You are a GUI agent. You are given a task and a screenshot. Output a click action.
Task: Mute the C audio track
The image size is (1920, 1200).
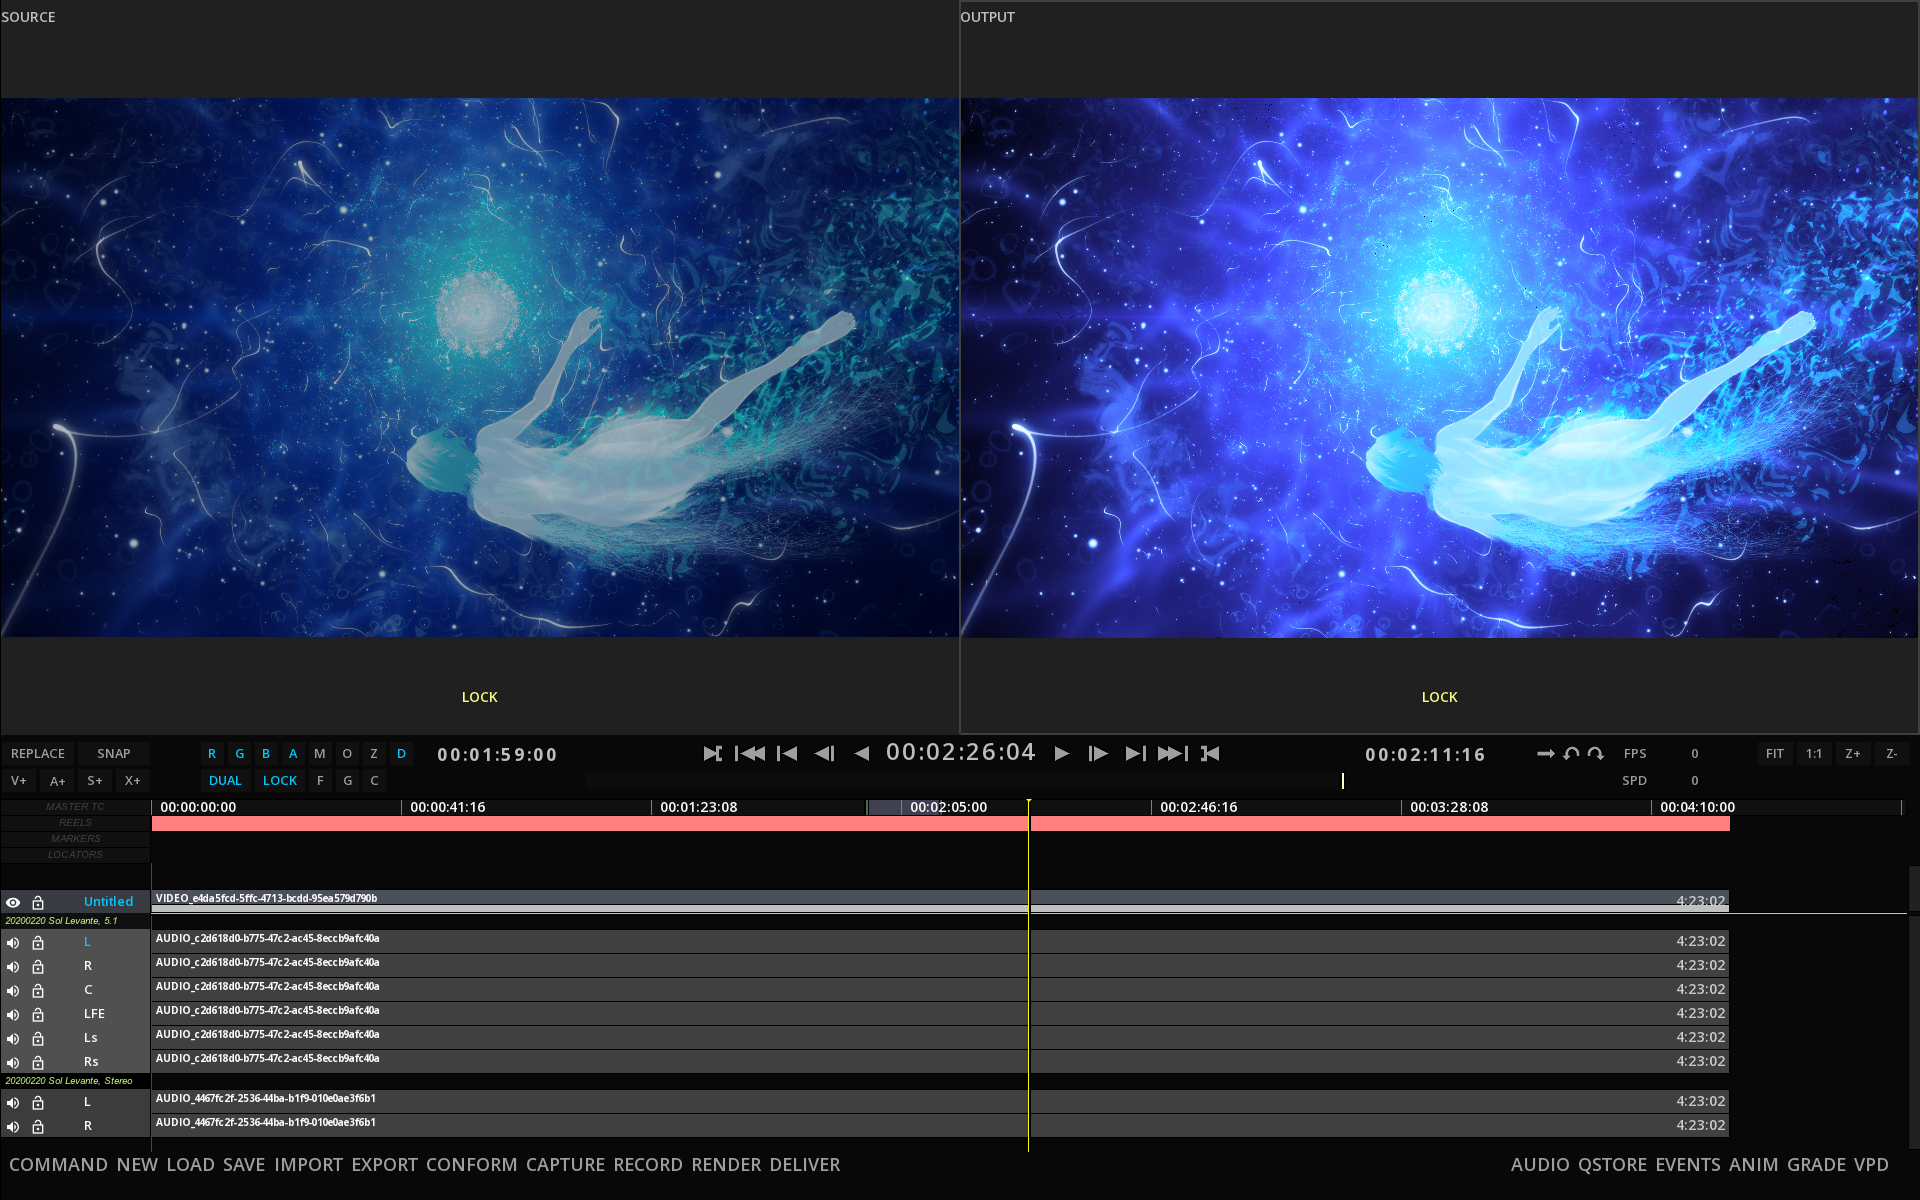point(13,990)
